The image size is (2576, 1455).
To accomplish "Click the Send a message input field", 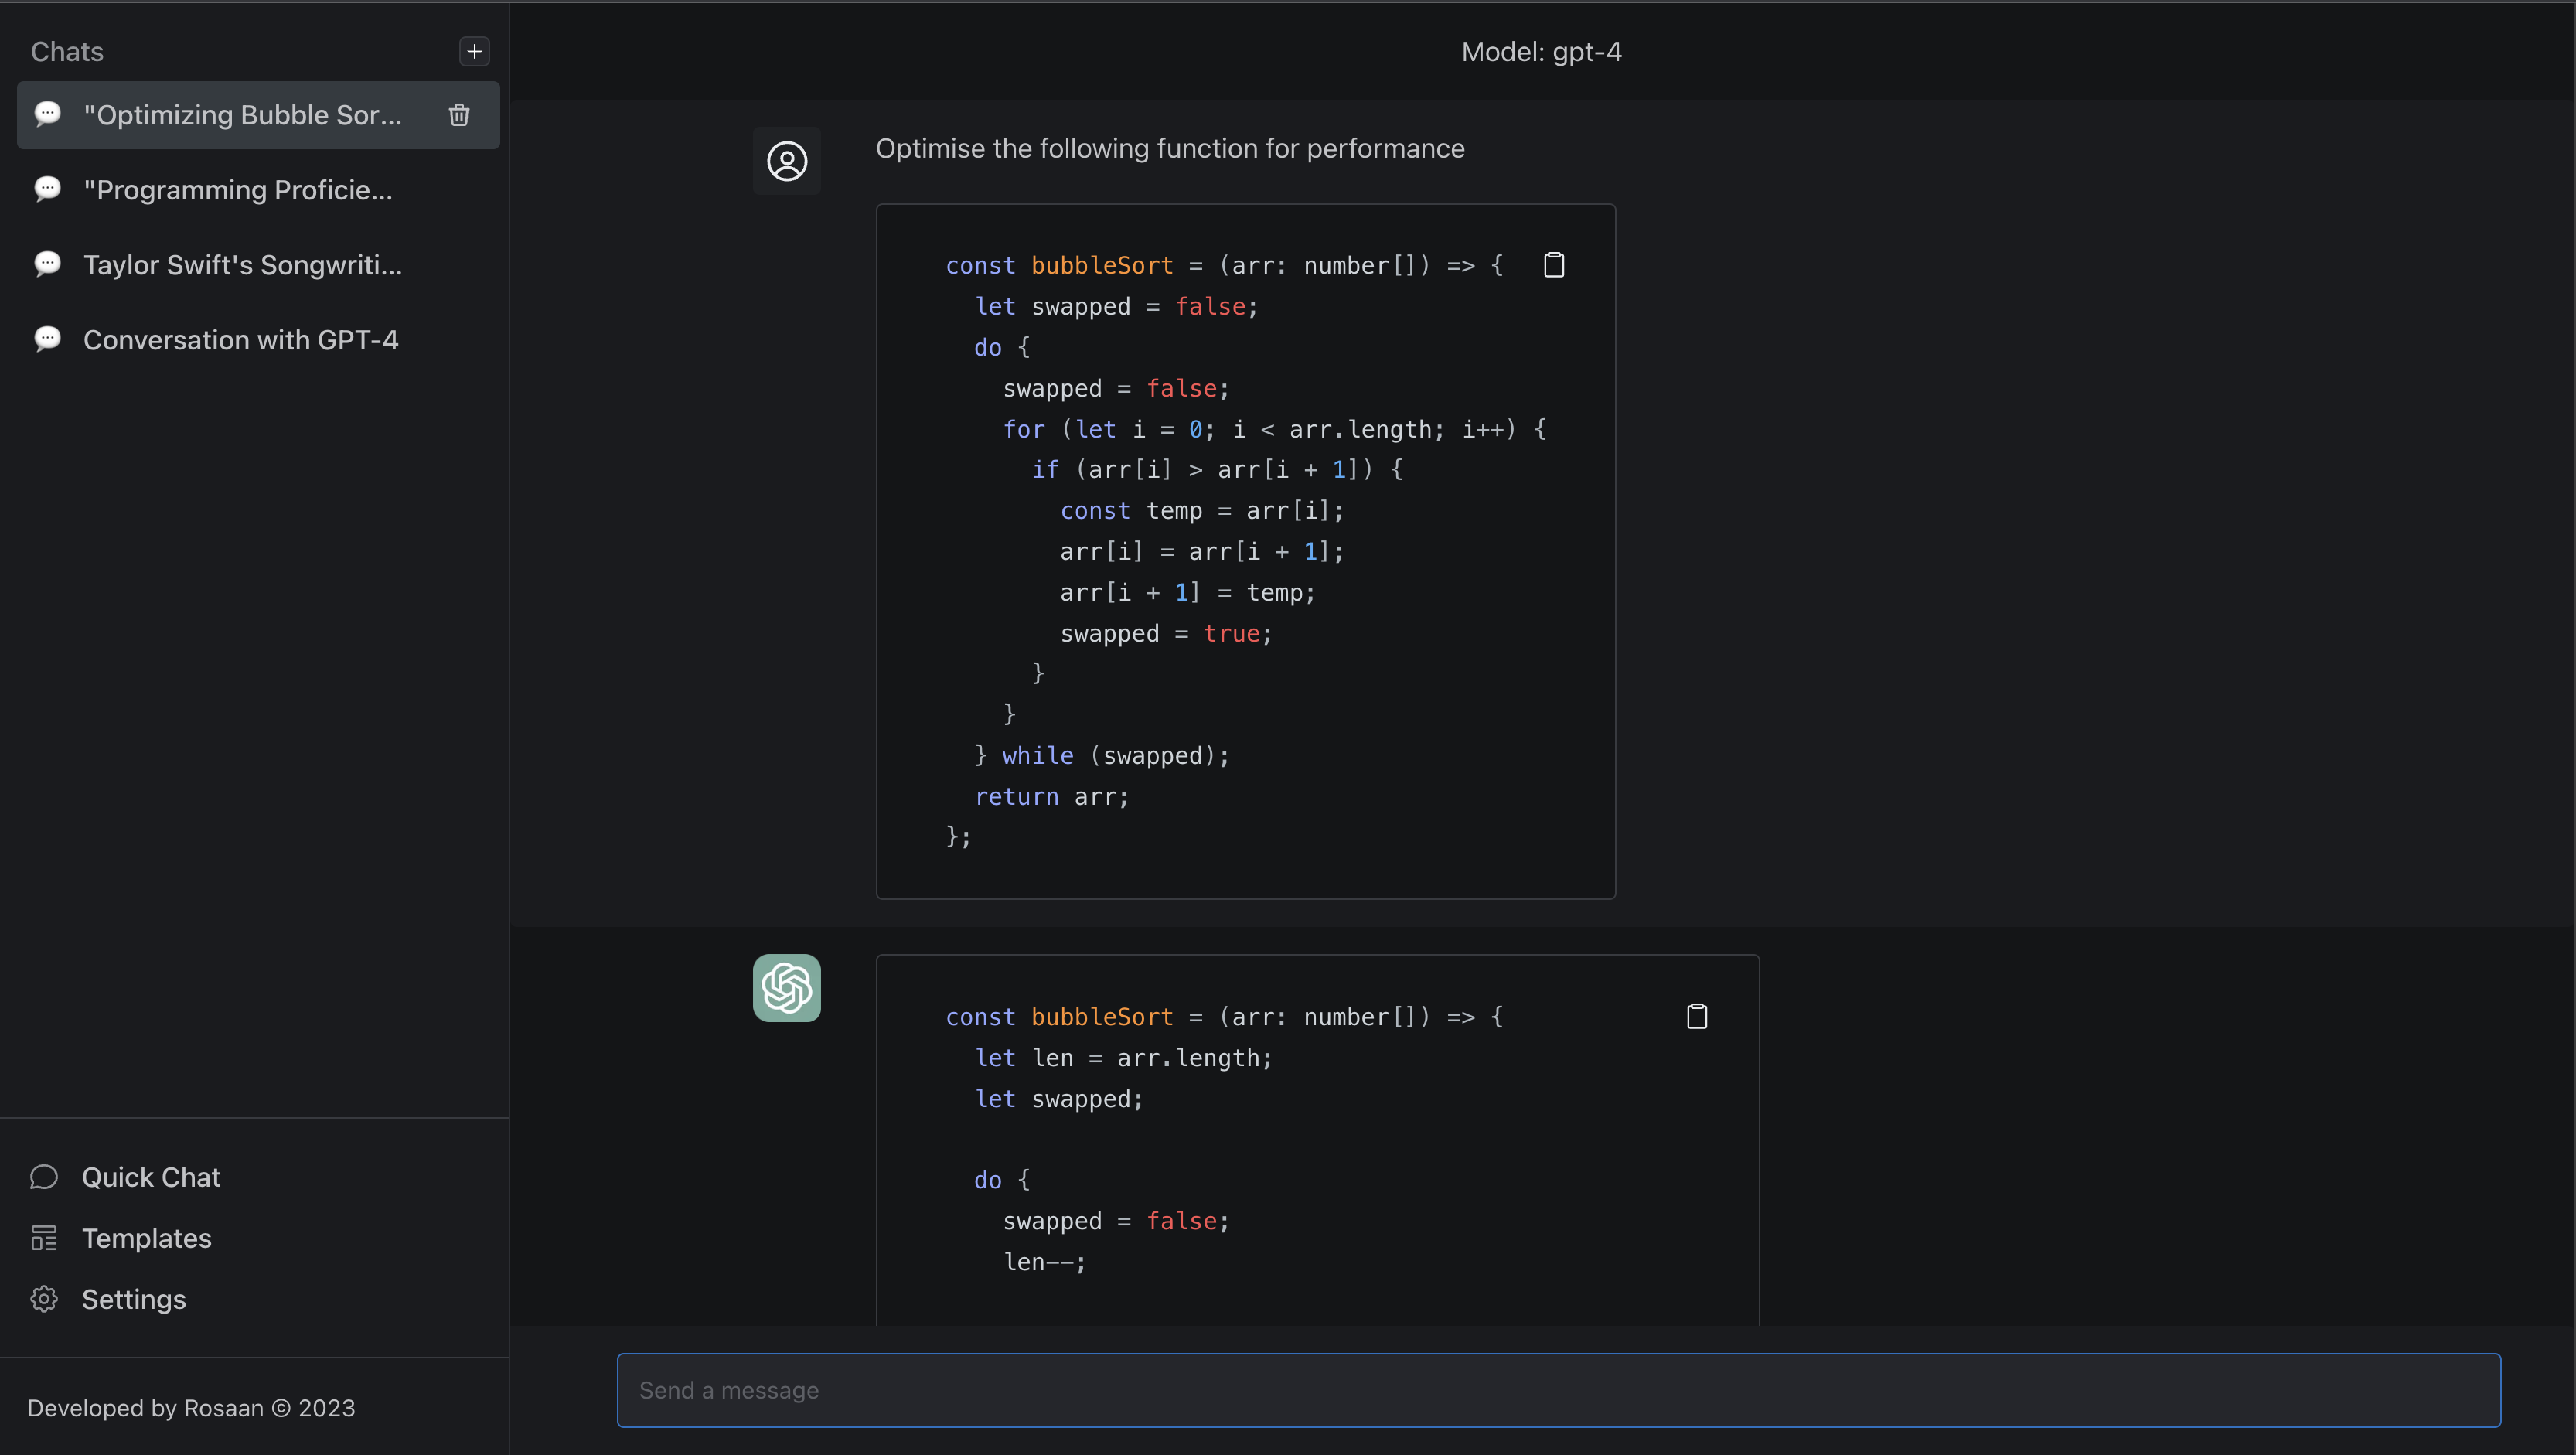I will click(x=1558, y=1390).
